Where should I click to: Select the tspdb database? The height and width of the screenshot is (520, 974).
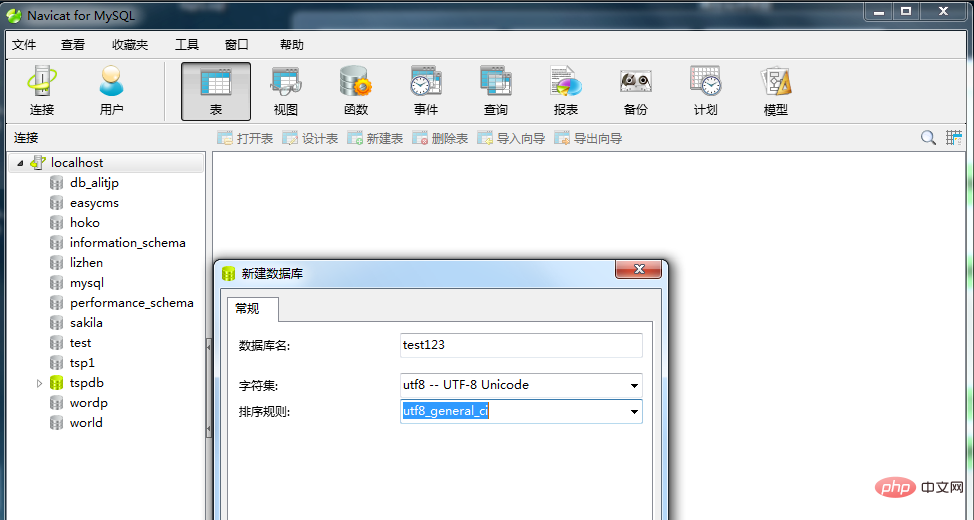pyautogui.click(x=86, y=383)
